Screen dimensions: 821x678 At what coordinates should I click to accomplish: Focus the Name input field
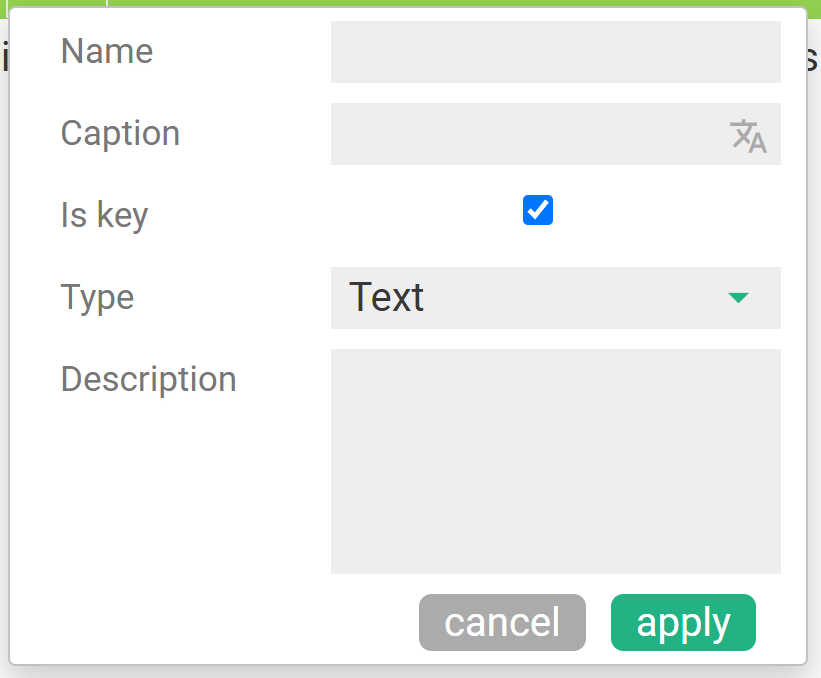pos(556,52)
